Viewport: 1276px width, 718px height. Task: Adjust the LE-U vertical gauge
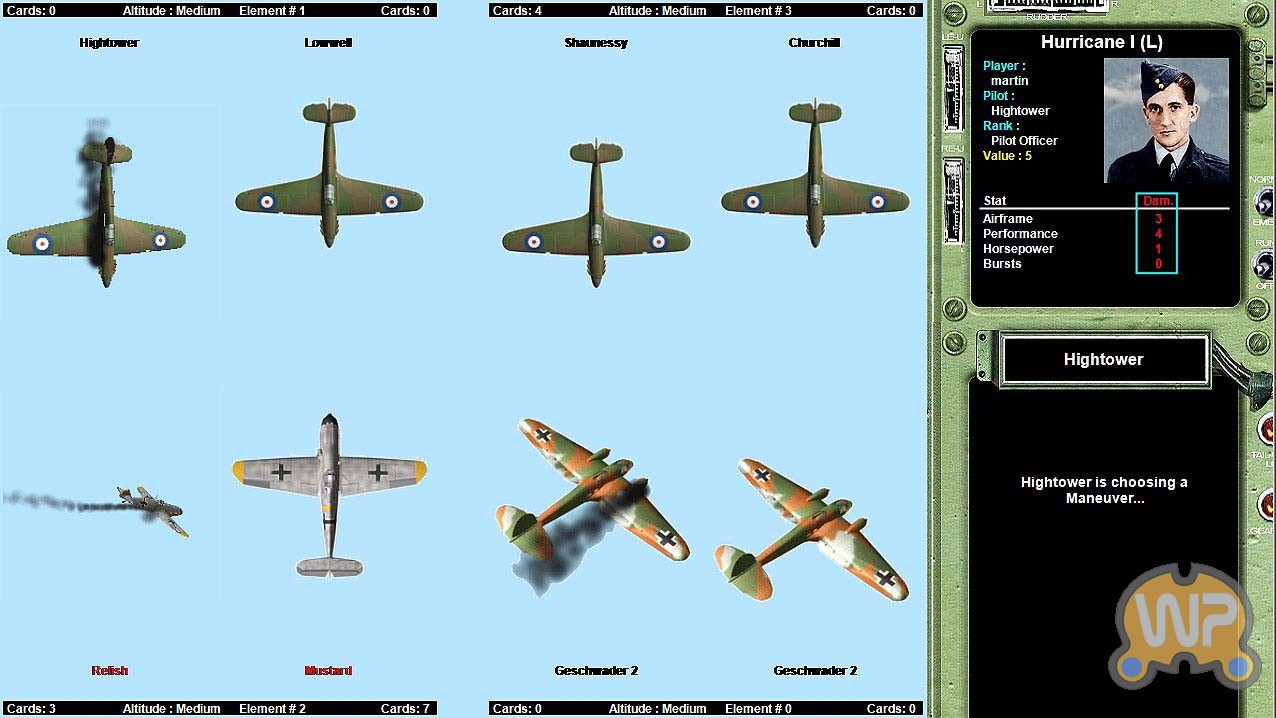953,90
